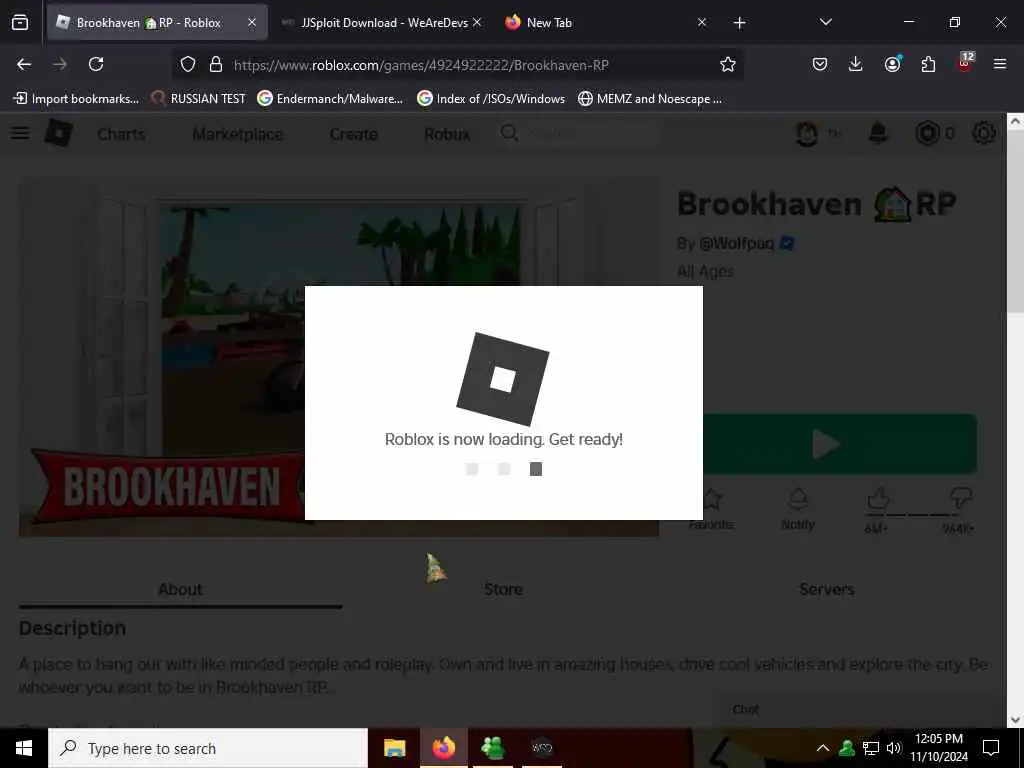Bookmark this page with star icon
Image resolution: width=1024 pixels, height=768 pixels.
(728, 64)
